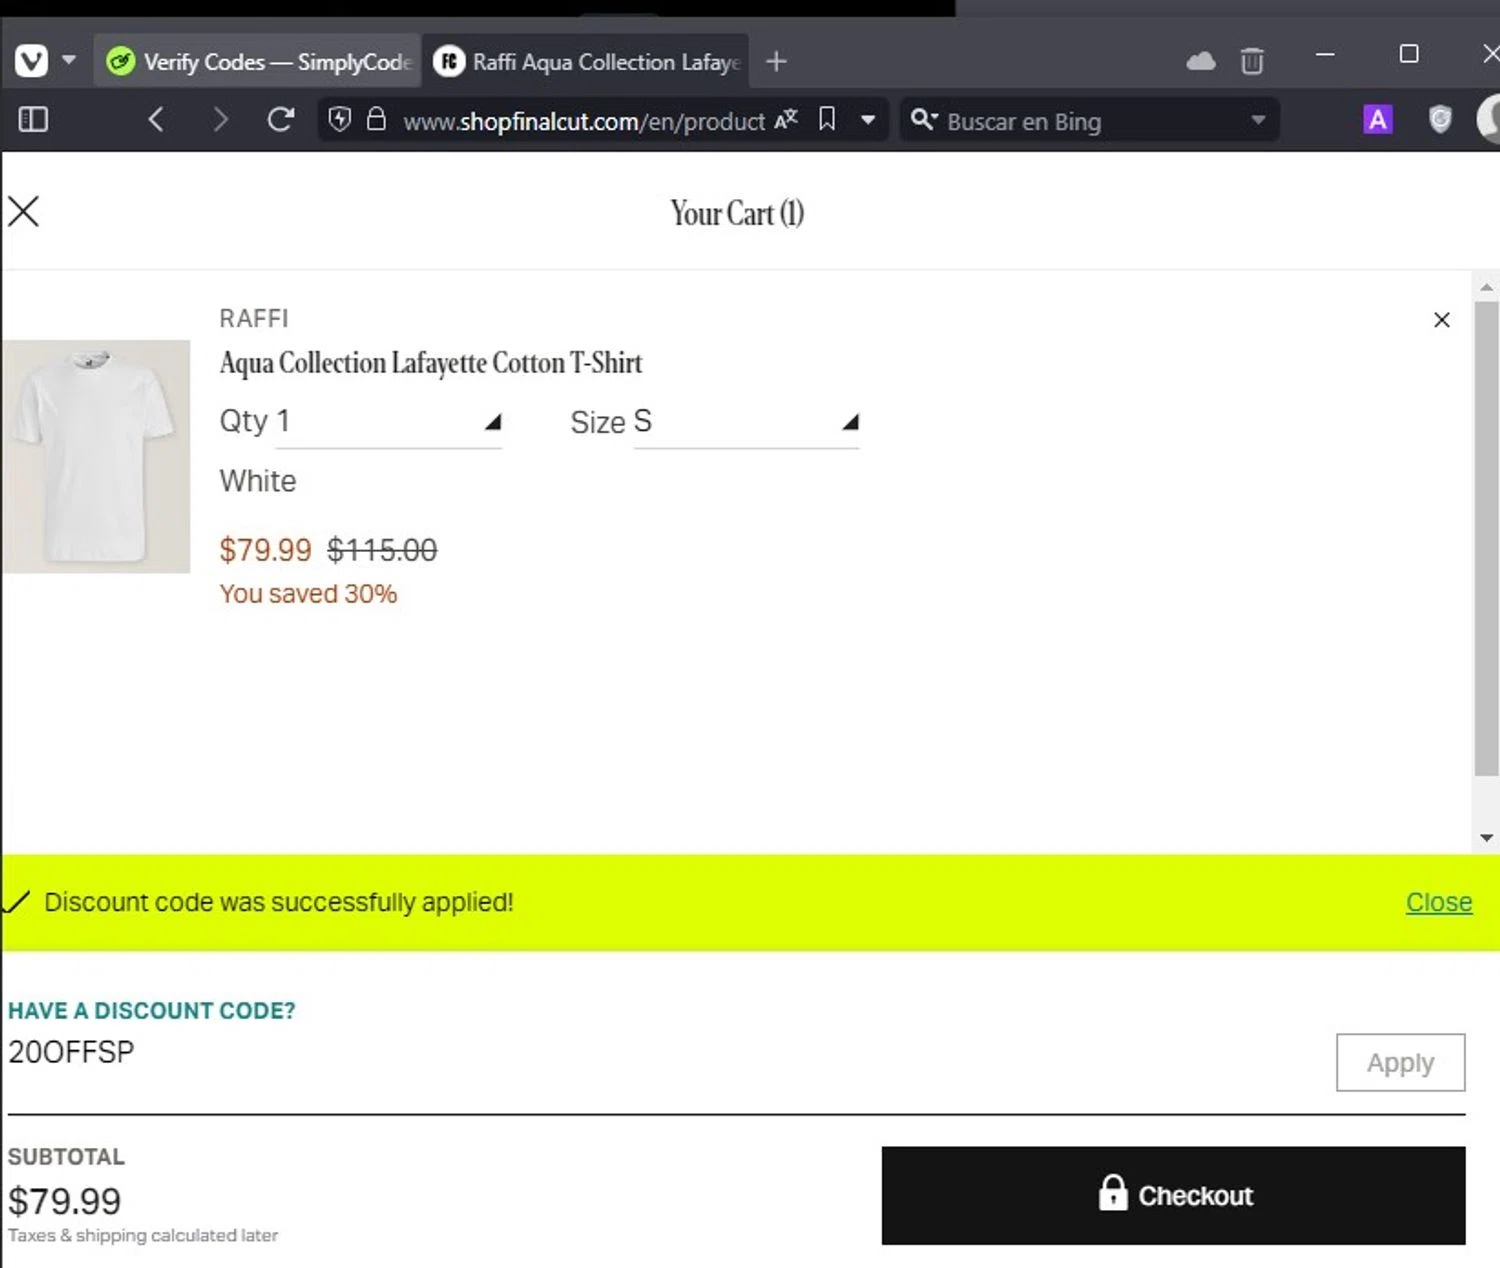The height and width of the screenshot is (1268, 1500).
Task: Click the search engine magnifier icon
Action: [923, 120]
